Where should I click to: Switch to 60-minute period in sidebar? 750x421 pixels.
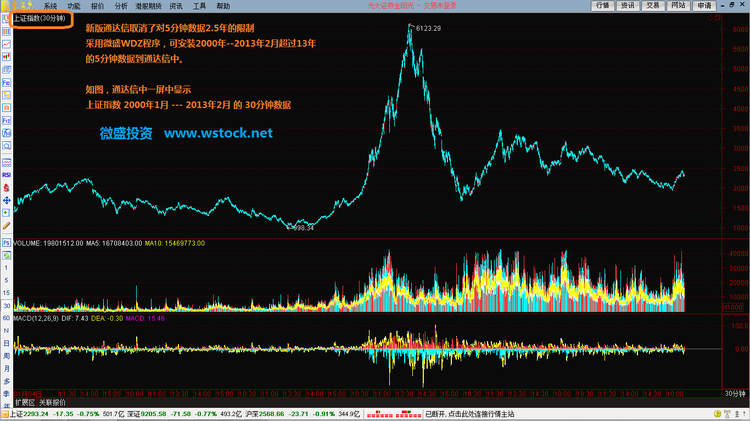6,318
